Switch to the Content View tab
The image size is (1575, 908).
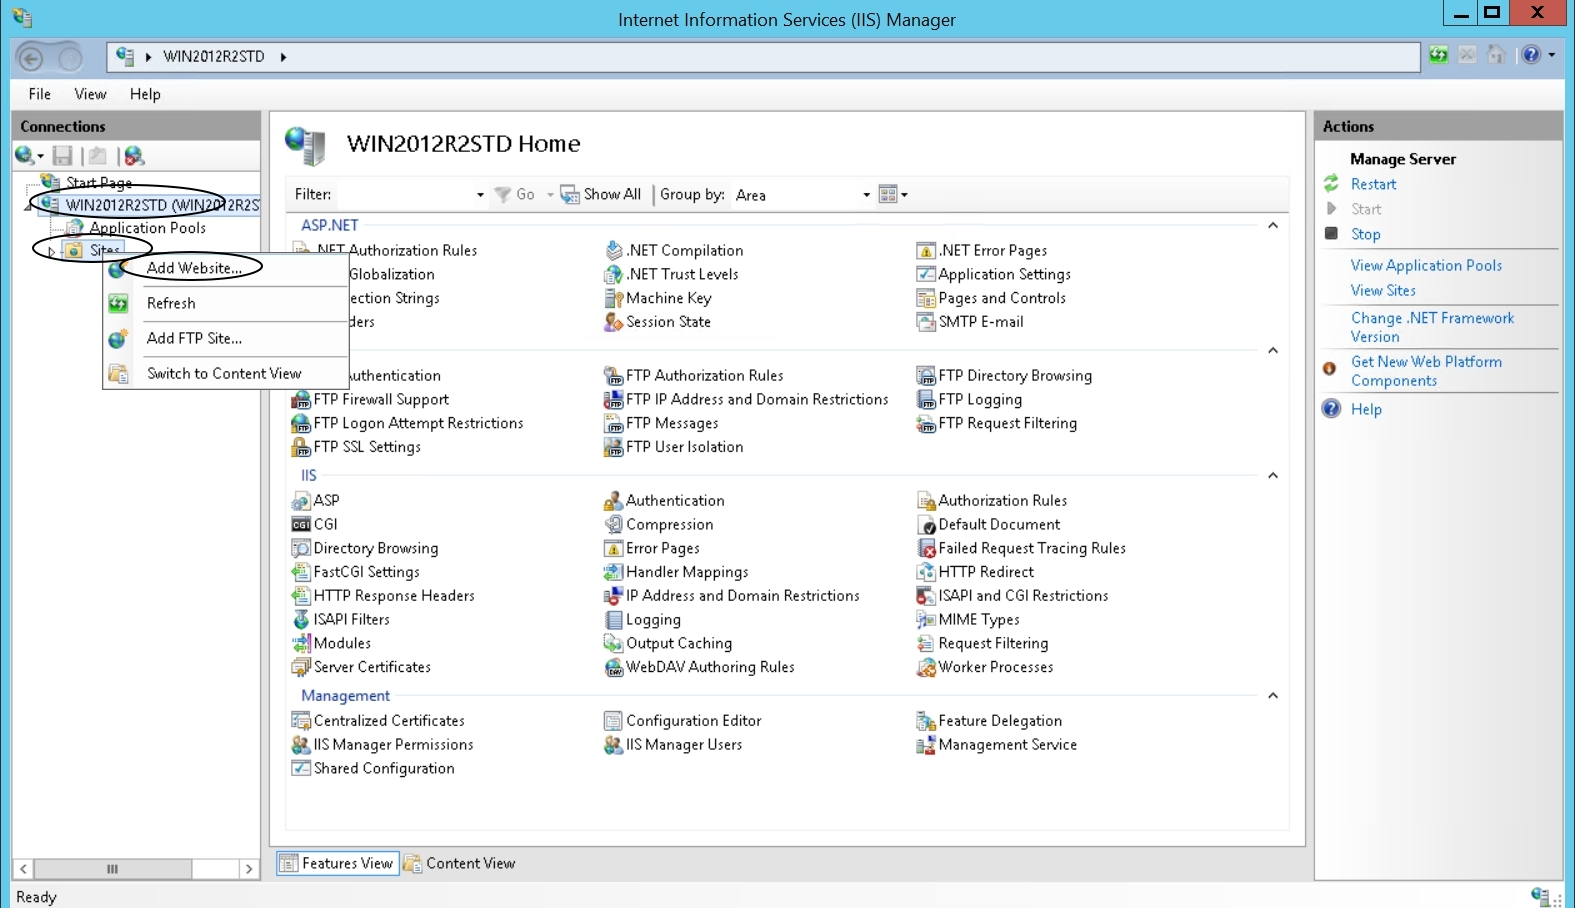pos(460,863)
